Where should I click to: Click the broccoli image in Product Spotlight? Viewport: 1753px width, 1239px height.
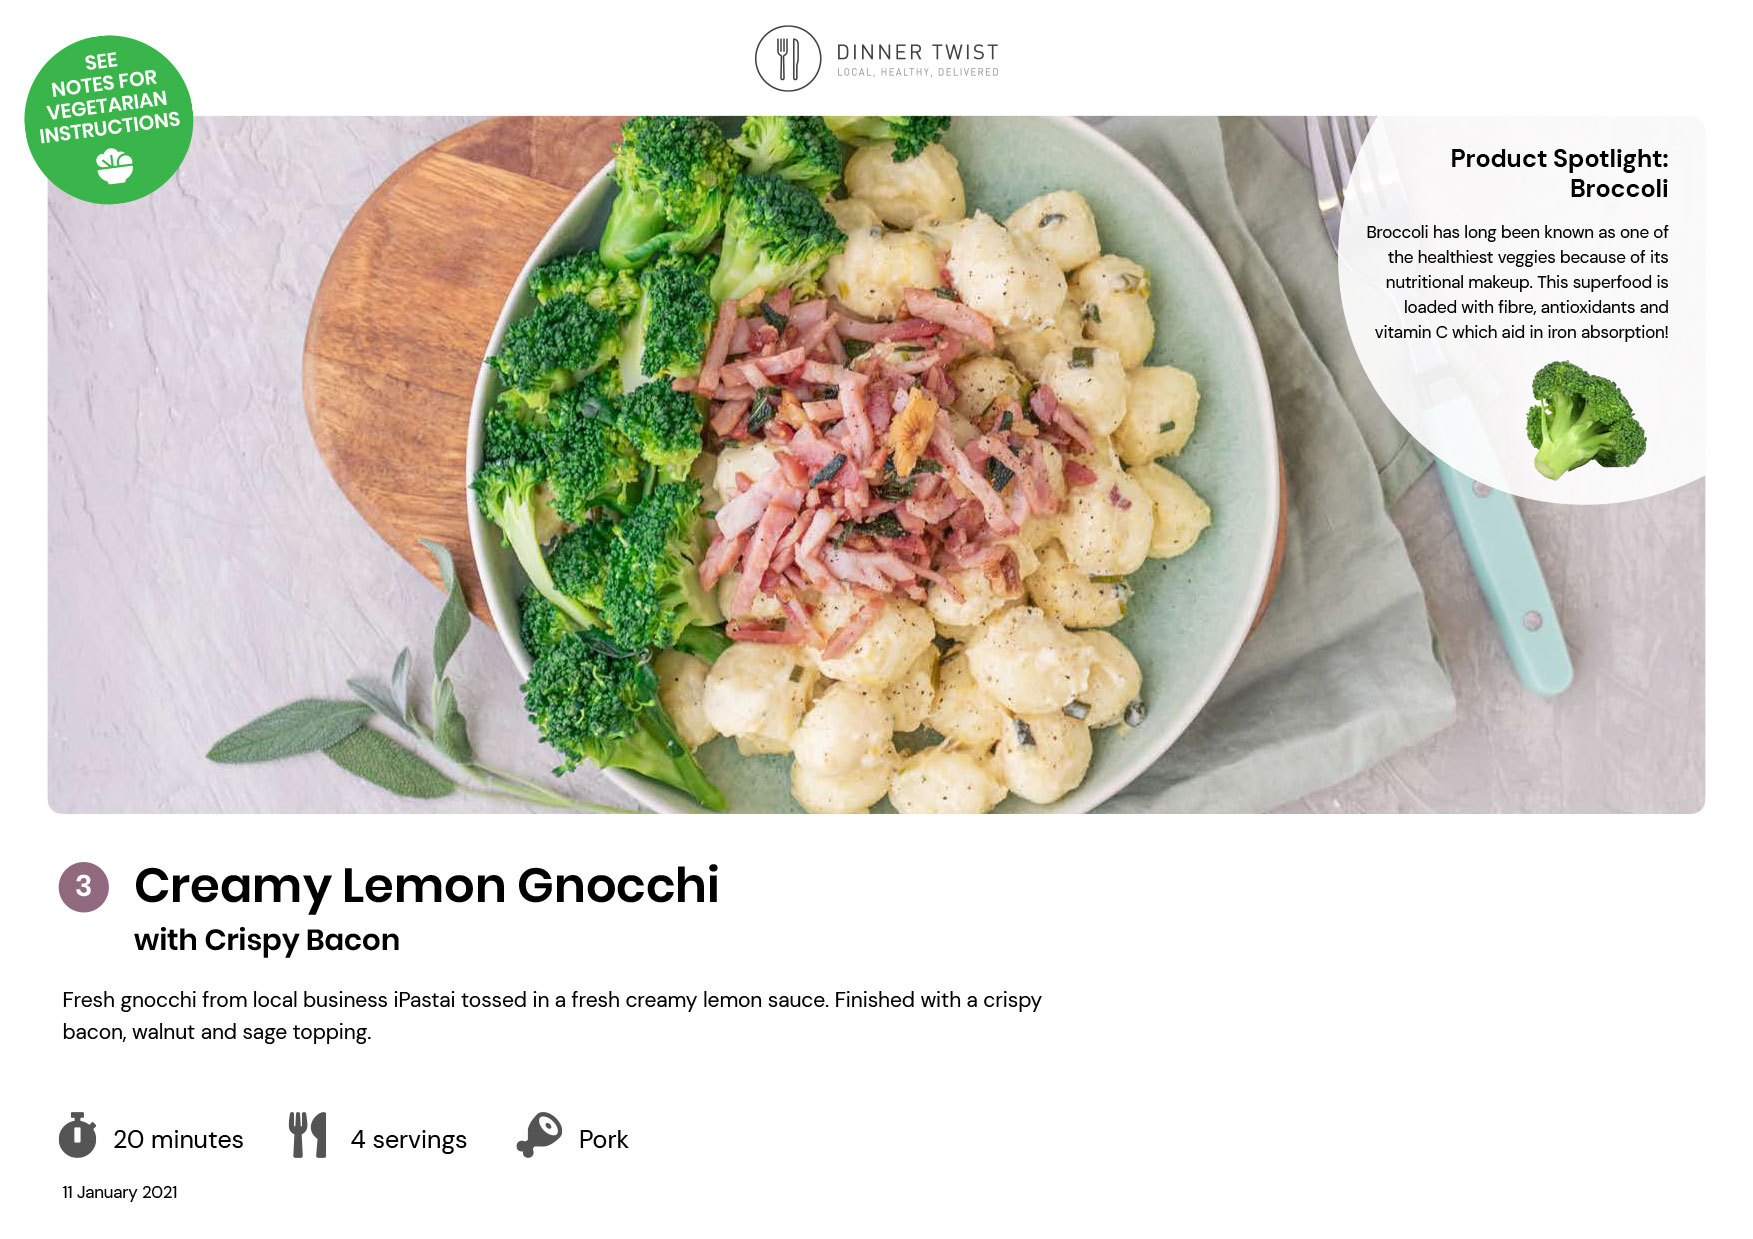pyautogui.click(x=1584, y=420)
